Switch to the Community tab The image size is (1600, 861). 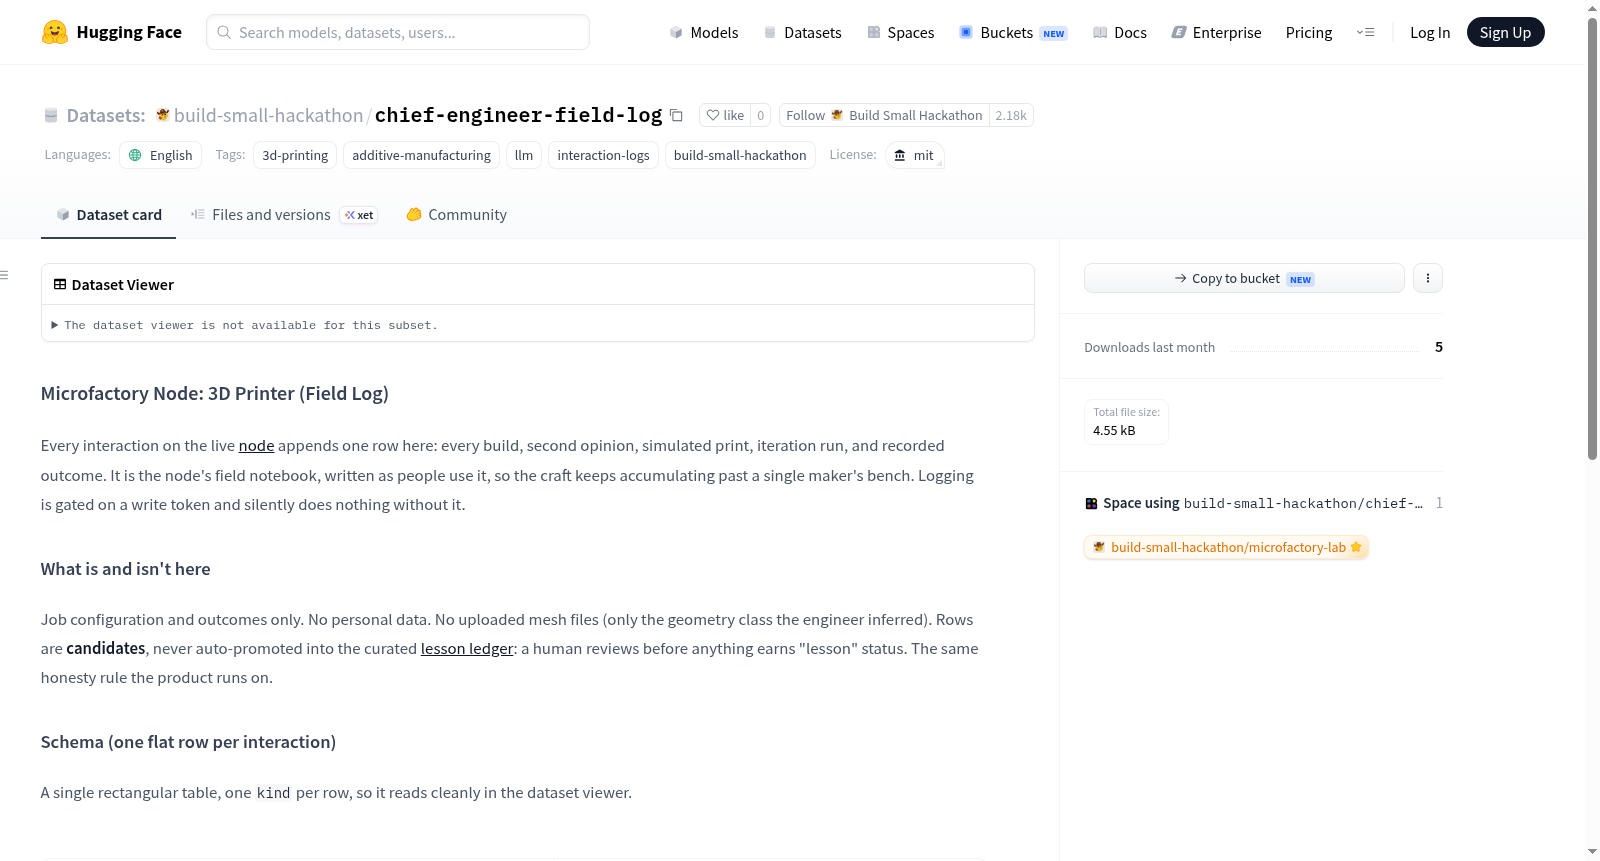456,214
